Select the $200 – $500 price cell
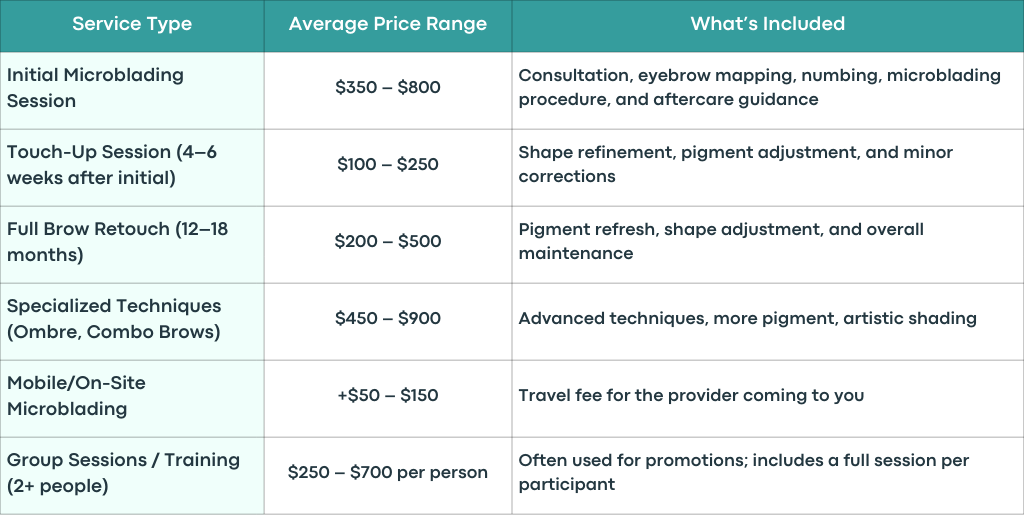 (388, 244)
